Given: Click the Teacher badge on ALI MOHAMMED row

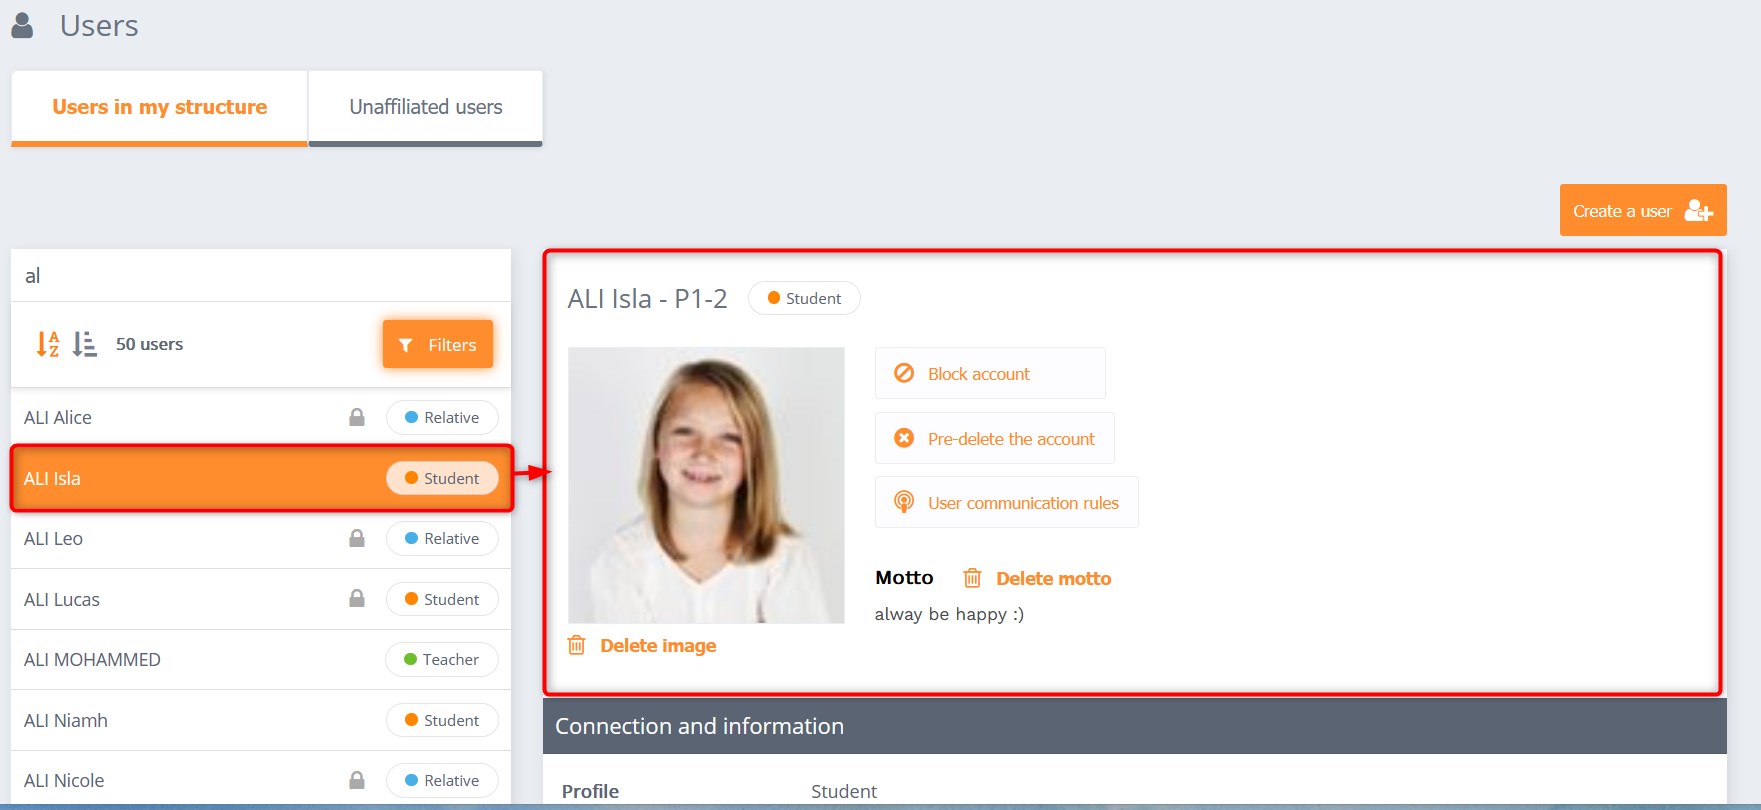Looking at the screenshot, I should [x=442, y=659].
